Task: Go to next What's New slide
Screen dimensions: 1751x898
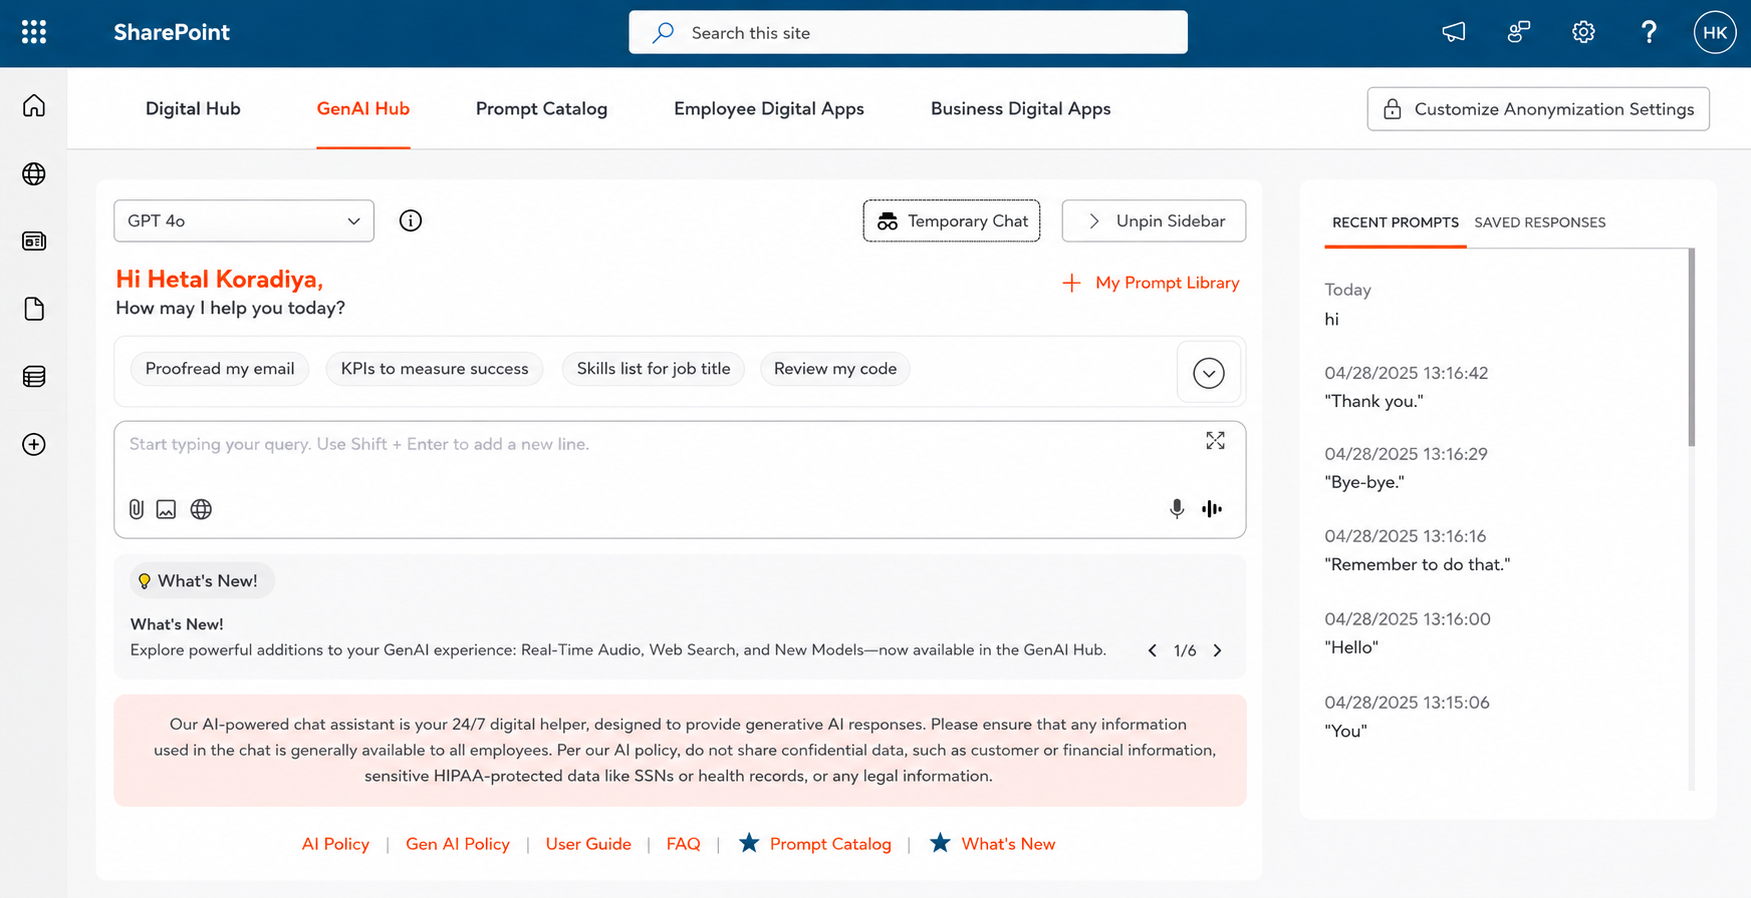Action: tap(1217, 651)
